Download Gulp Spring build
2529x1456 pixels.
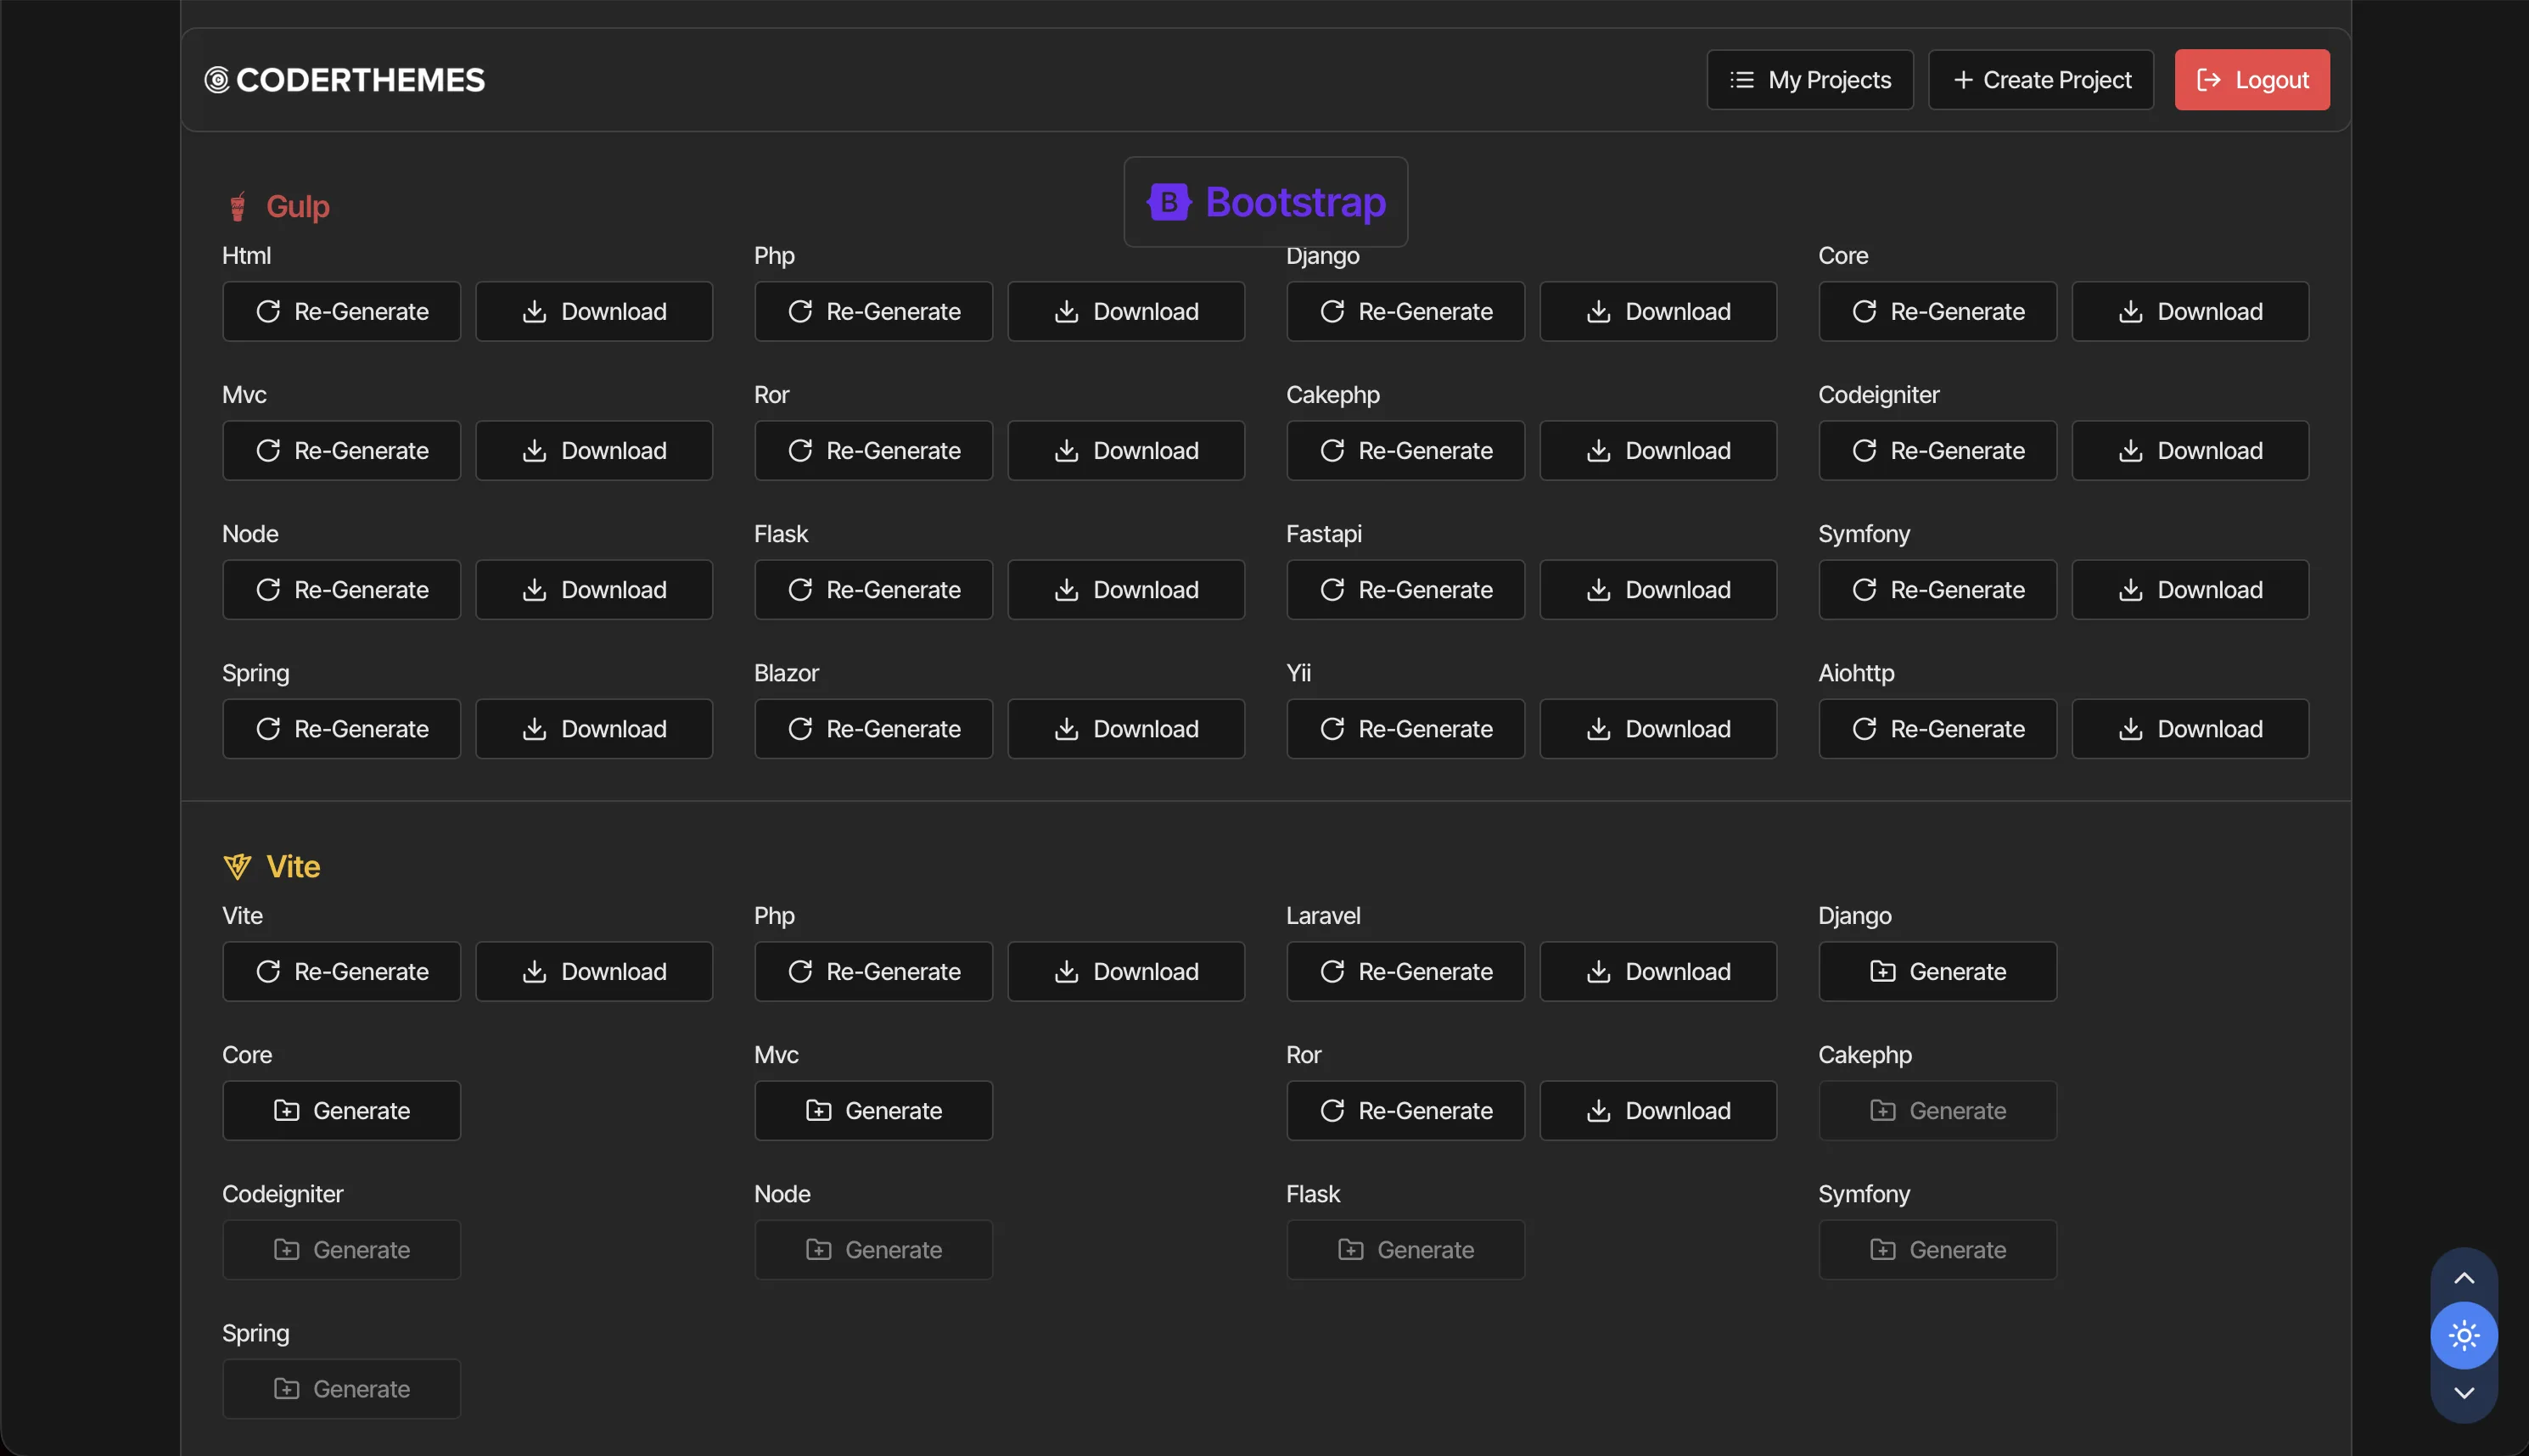(594, 728)
